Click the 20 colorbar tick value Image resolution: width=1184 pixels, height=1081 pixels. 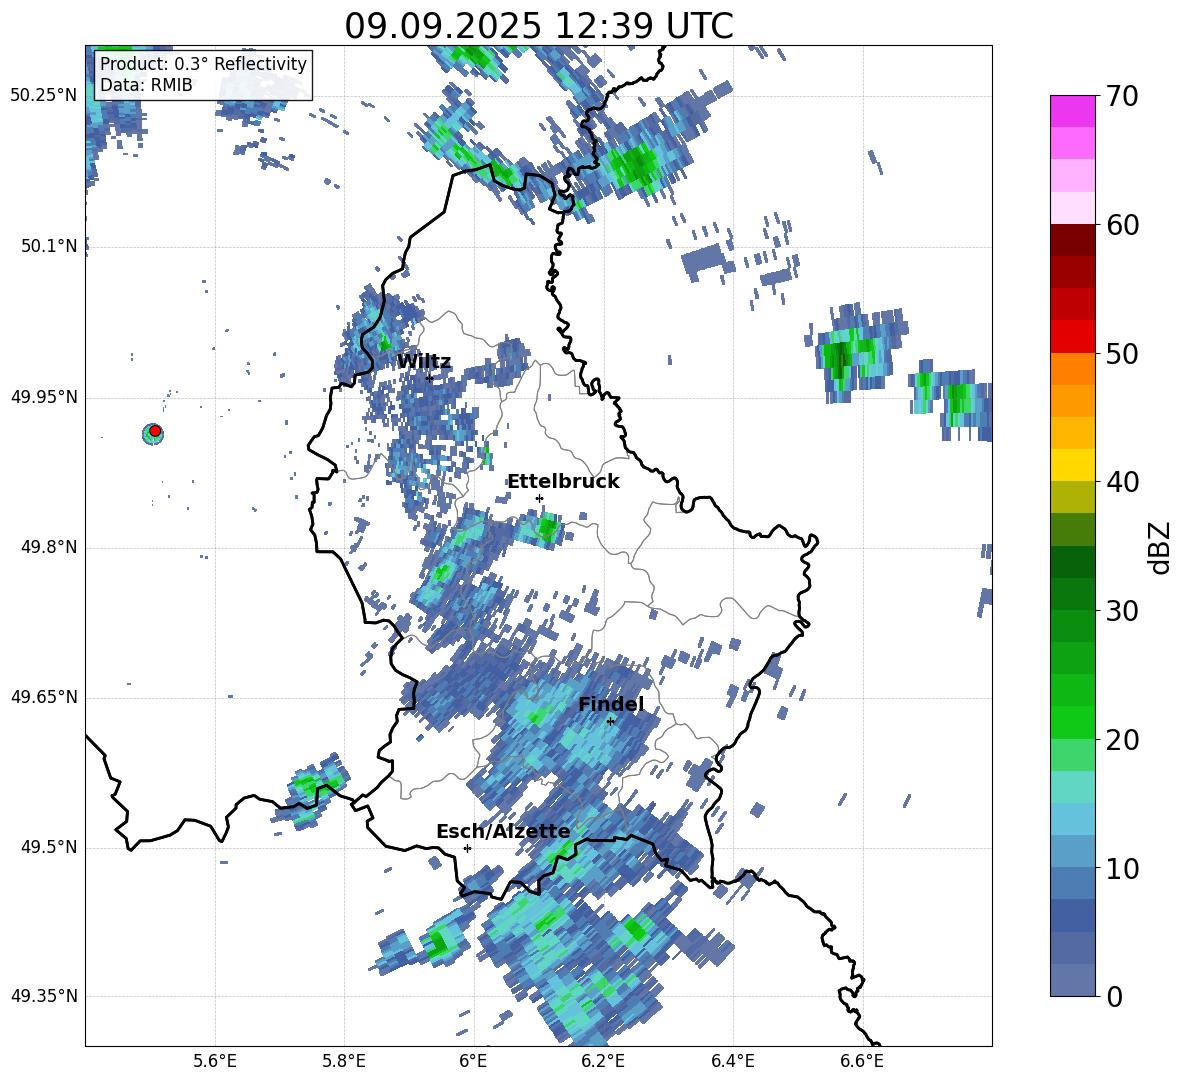click(x=1123, y=740)
